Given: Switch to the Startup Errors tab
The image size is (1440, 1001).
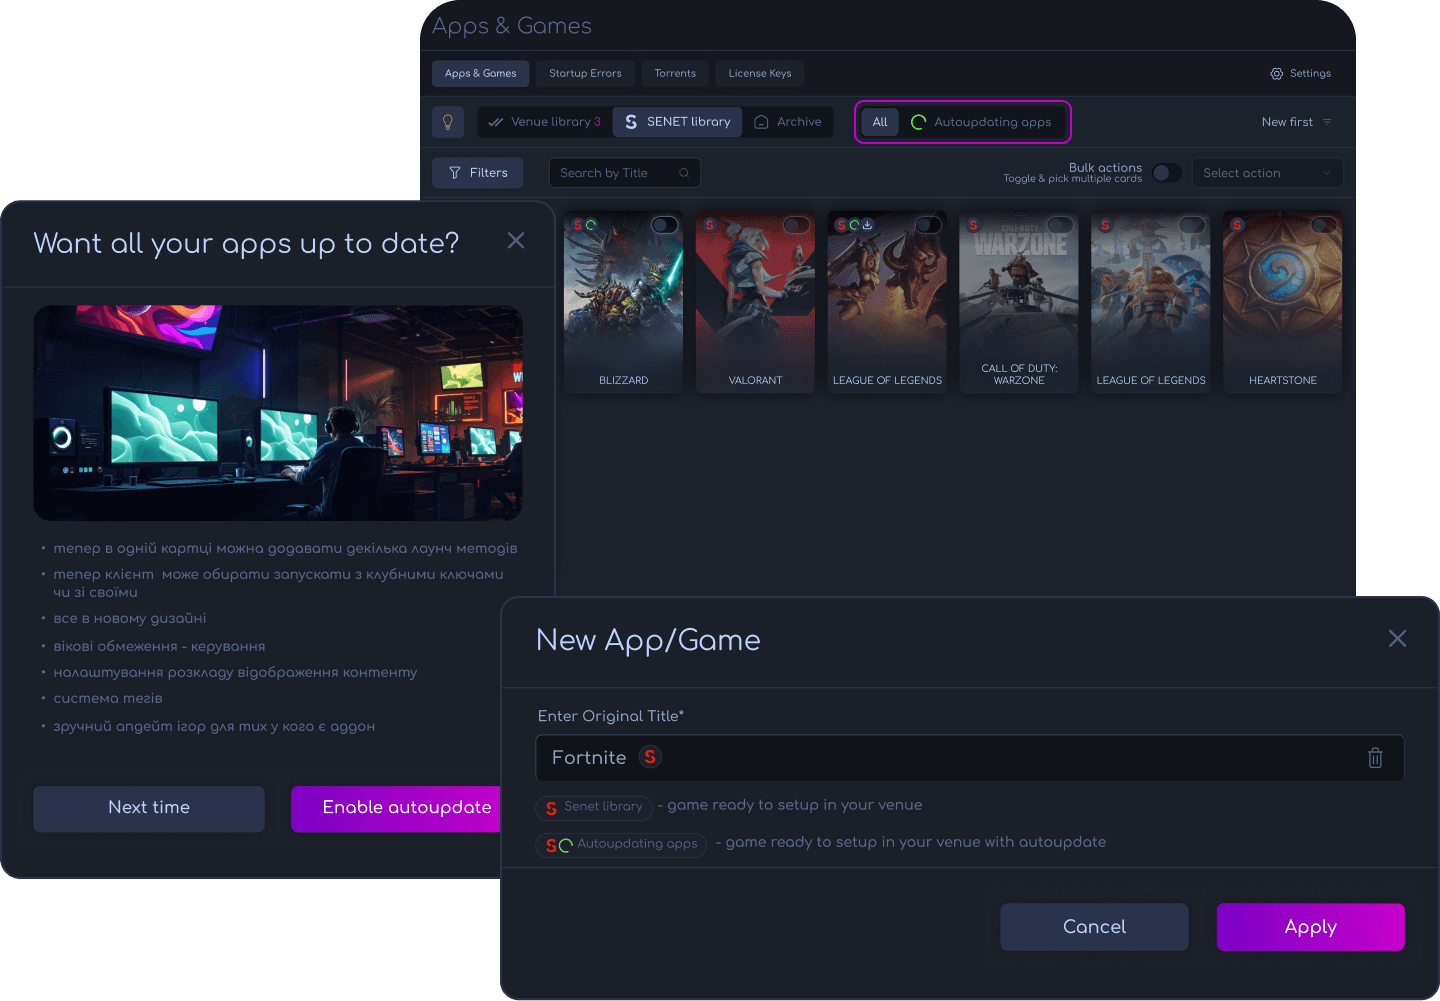Looking at the screenshot, I should click(585, 74).
